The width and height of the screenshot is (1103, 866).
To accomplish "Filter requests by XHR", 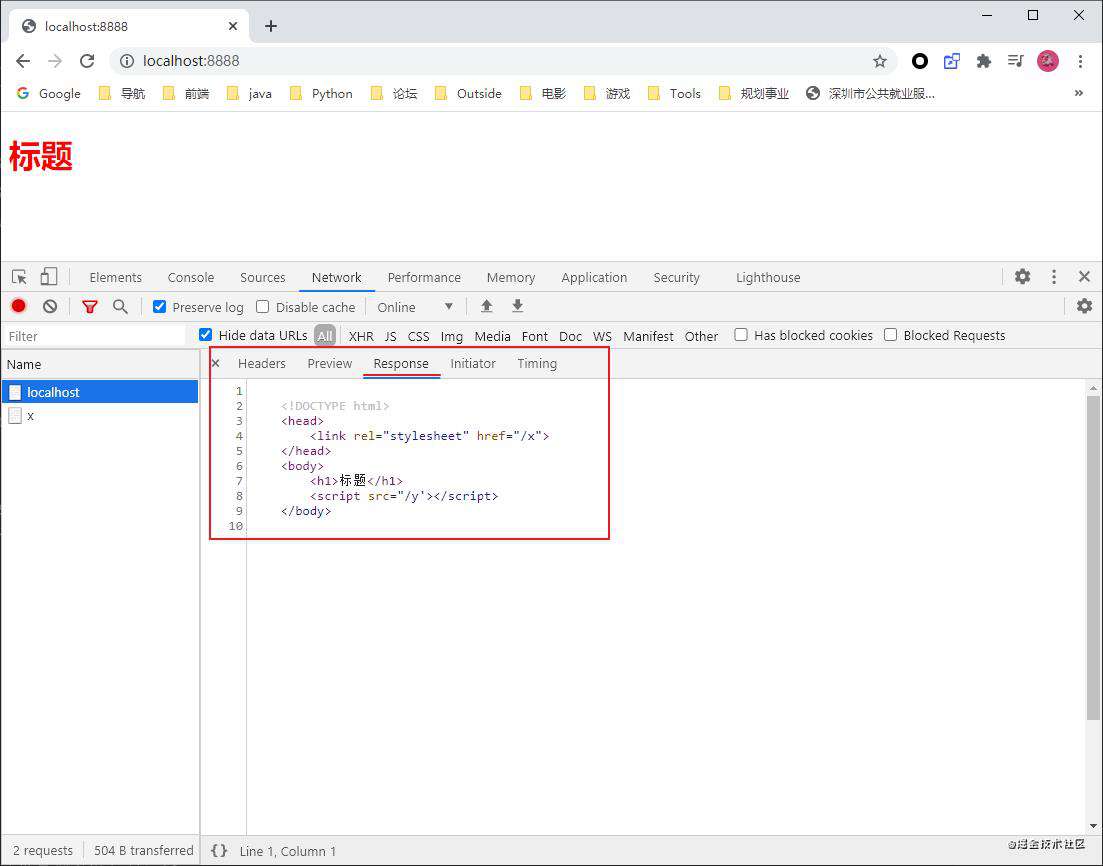I will click(361, 336).
